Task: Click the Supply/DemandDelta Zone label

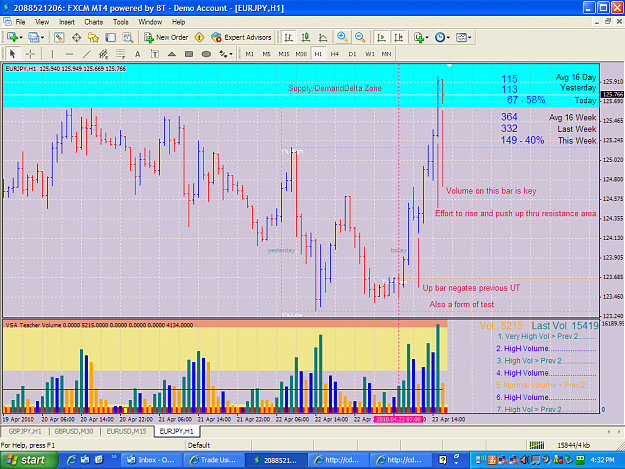Action: coord(335,88)
